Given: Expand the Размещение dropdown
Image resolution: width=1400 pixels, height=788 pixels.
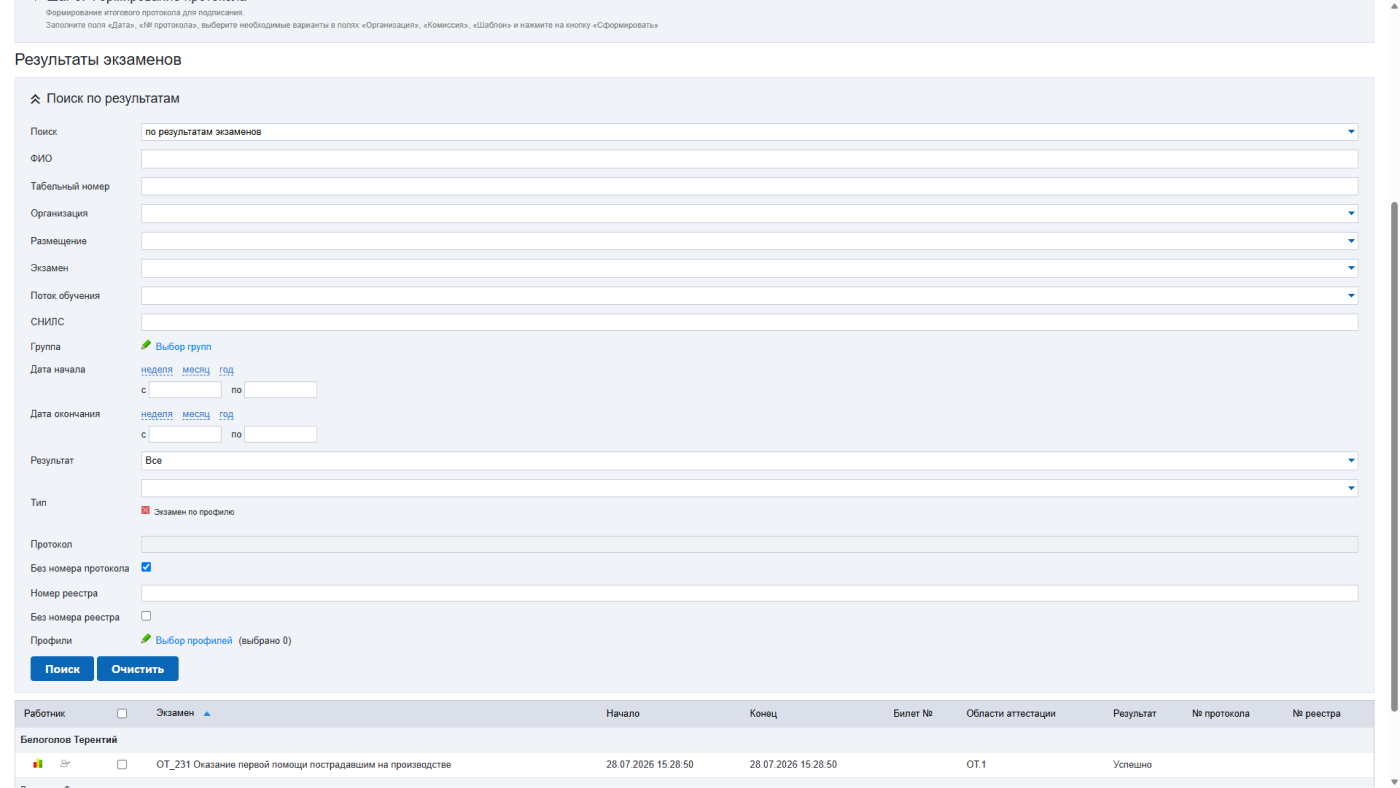Looking at the screenshot, I should point(749,241).
